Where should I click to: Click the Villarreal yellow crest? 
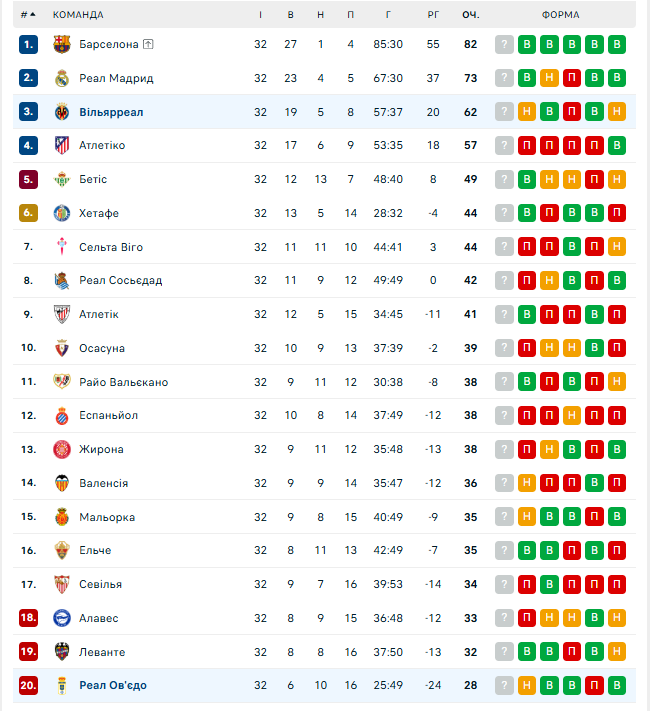click(x=62, y=112)
